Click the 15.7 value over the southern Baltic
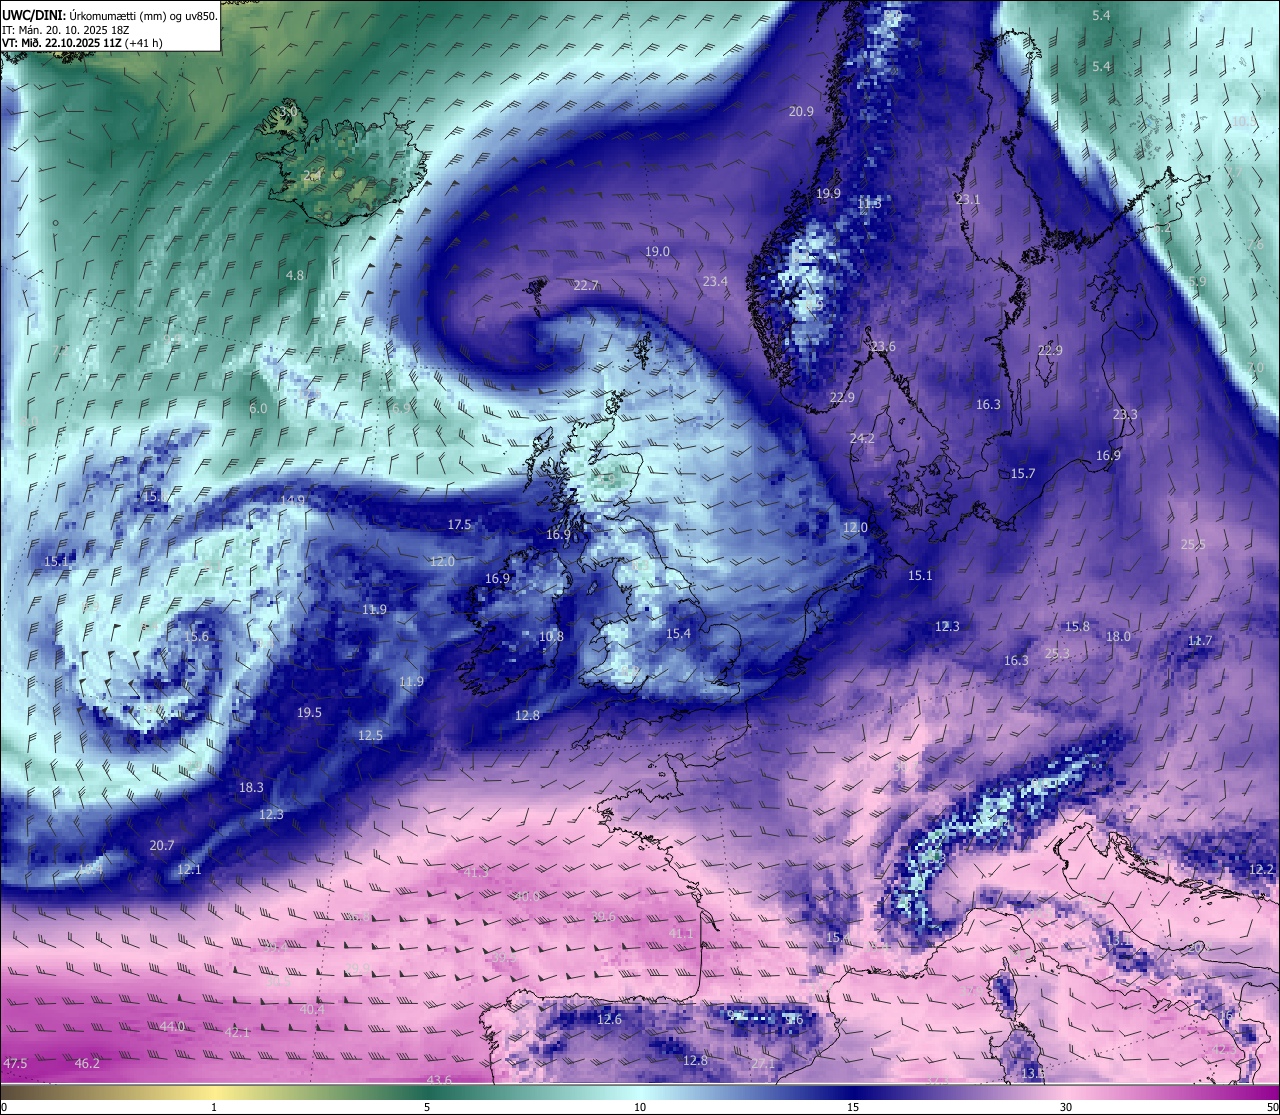 1023,474
